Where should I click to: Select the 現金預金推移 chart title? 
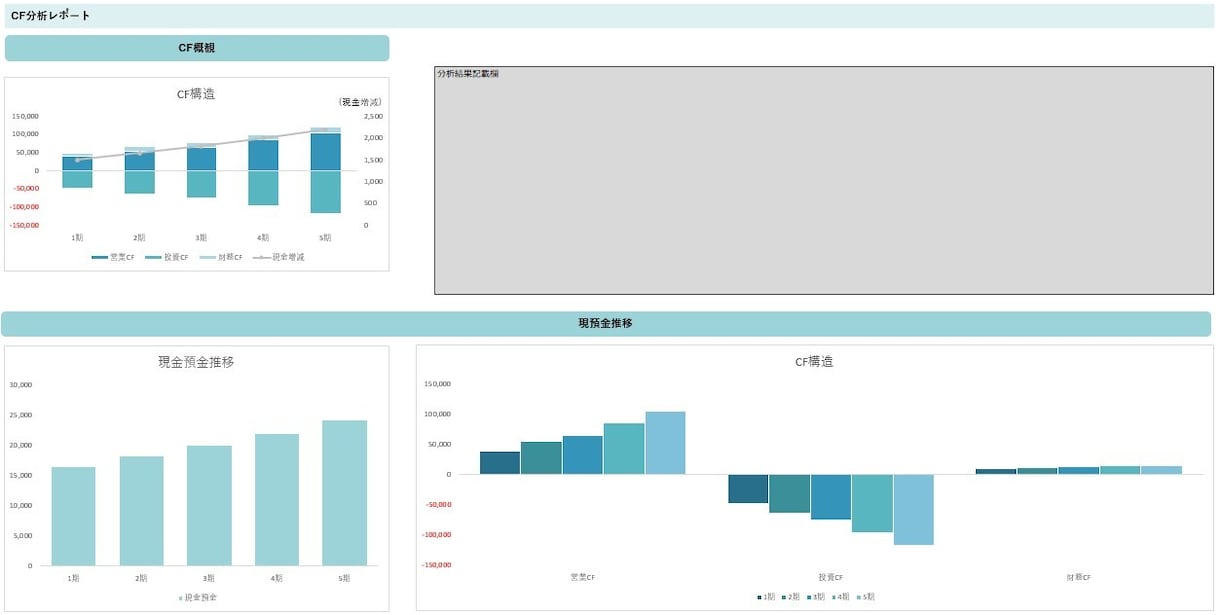point(196,362)
